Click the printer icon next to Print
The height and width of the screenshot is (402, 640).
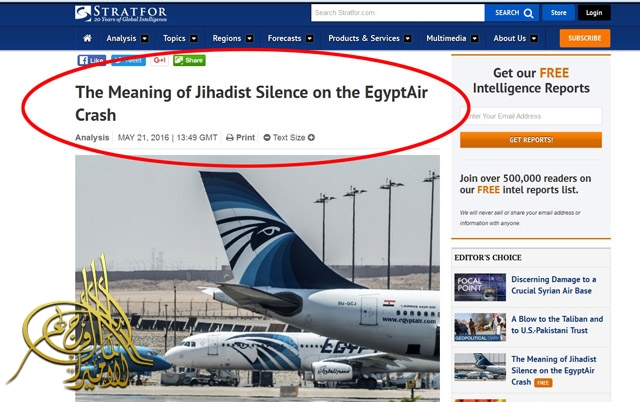(230, 138)
